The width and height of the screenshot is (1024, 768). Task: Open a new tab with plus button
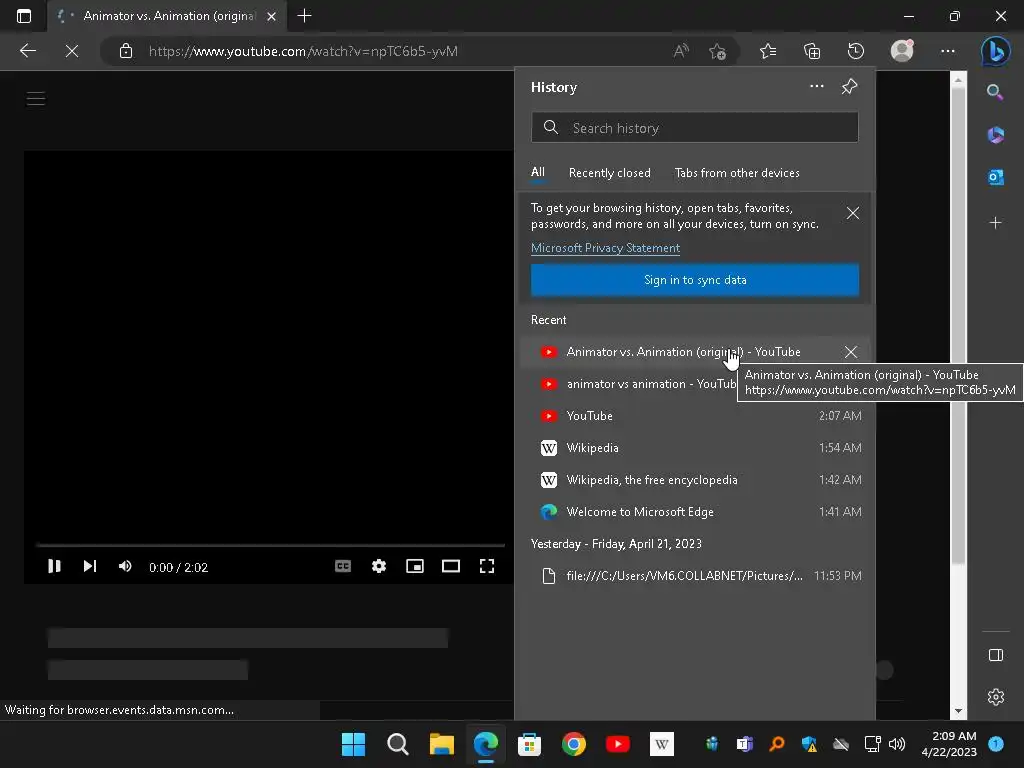click(304, 16)
